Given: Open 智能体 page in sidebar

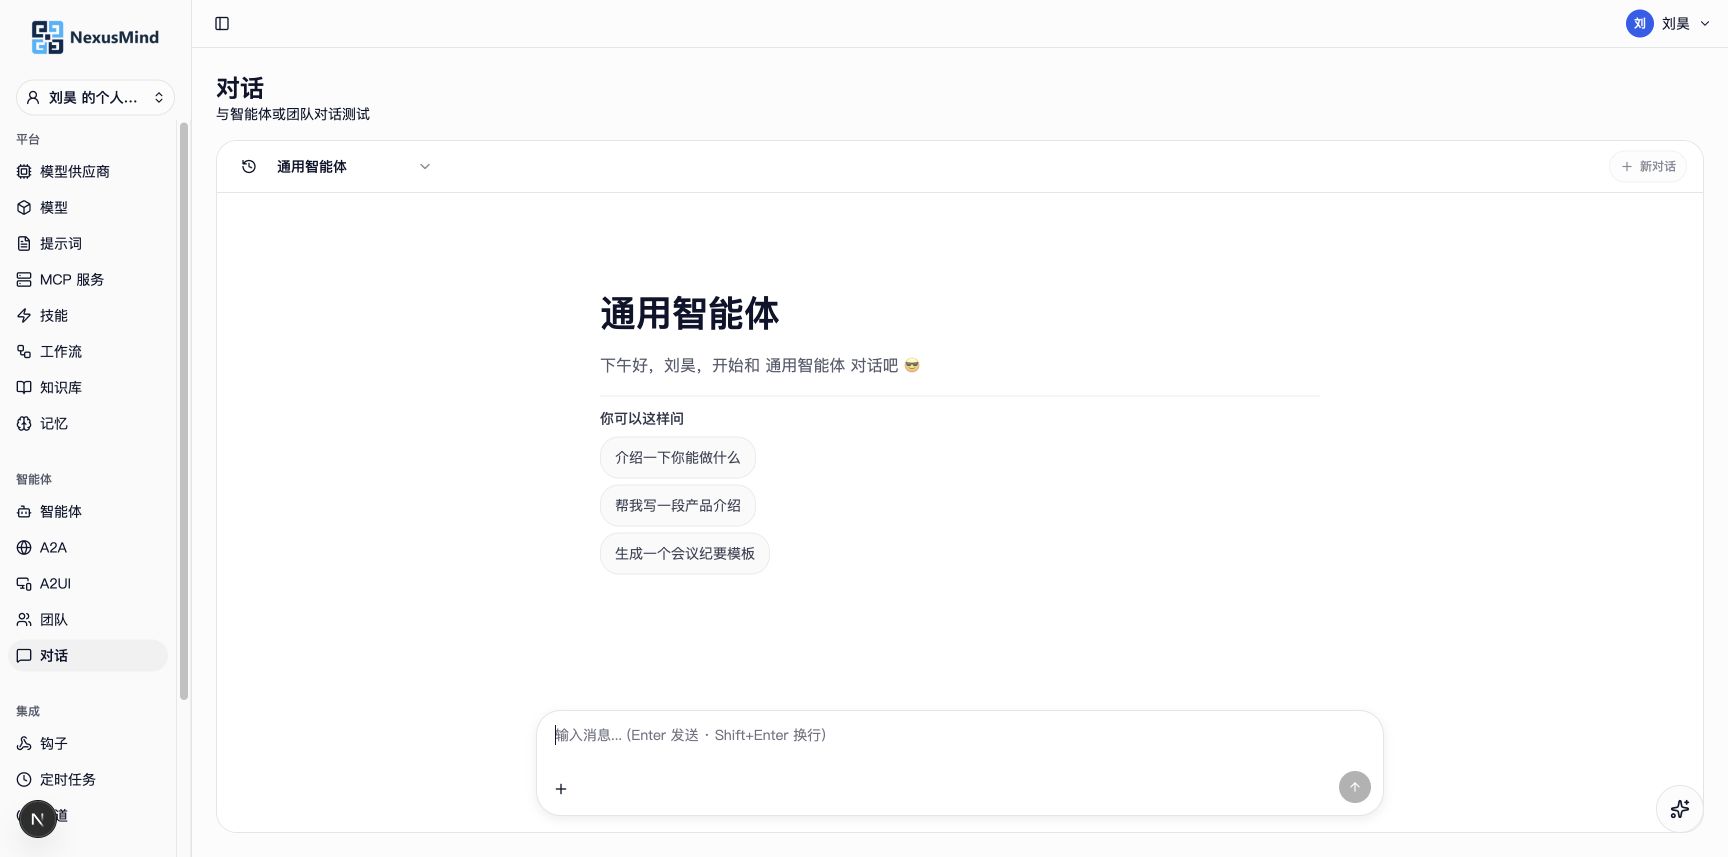Looking at the screenshot, I should [88, 512].
